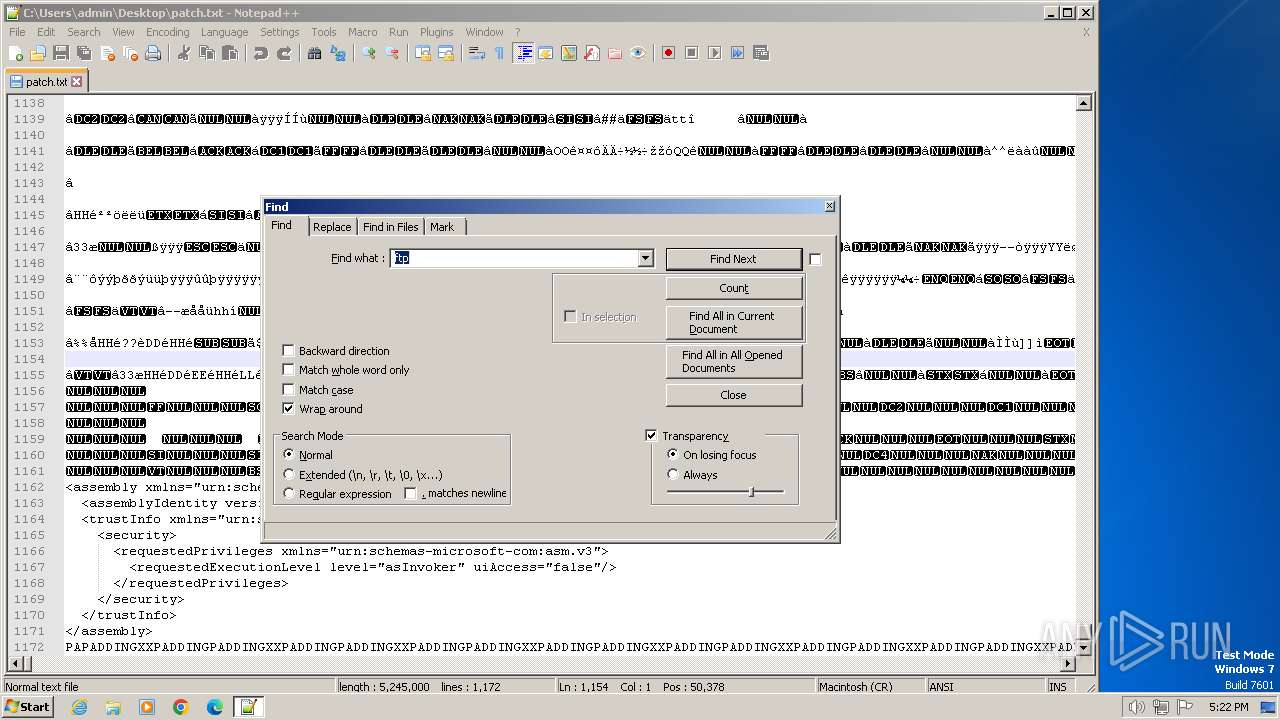The width and height of the screenshot is (1280, 720).
Task: Switch to the Replace tab
Action: (x=332, y=227)
